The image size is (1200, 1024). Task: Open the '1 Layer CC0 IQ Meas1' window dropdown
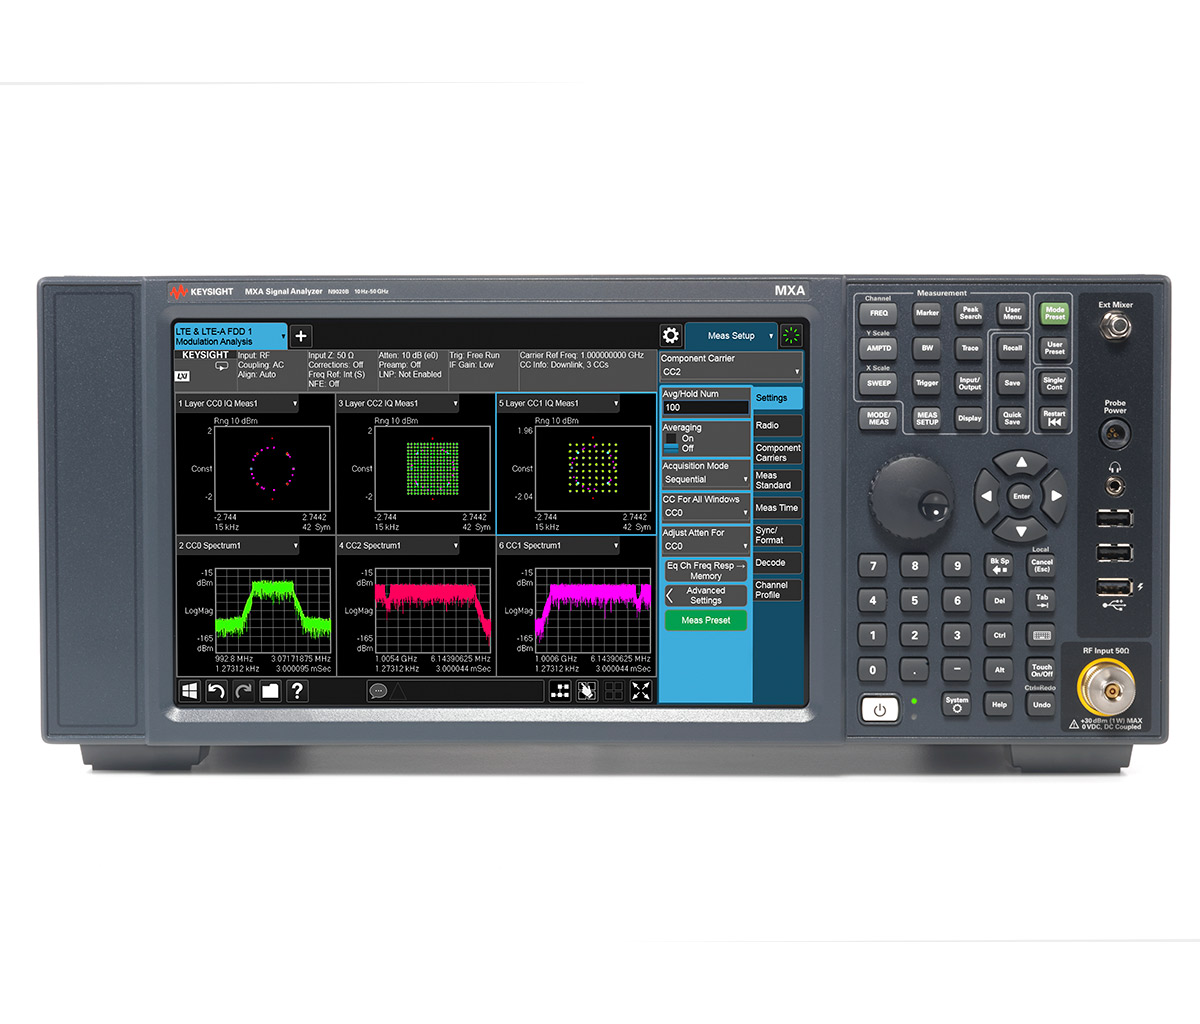[238, 404]
